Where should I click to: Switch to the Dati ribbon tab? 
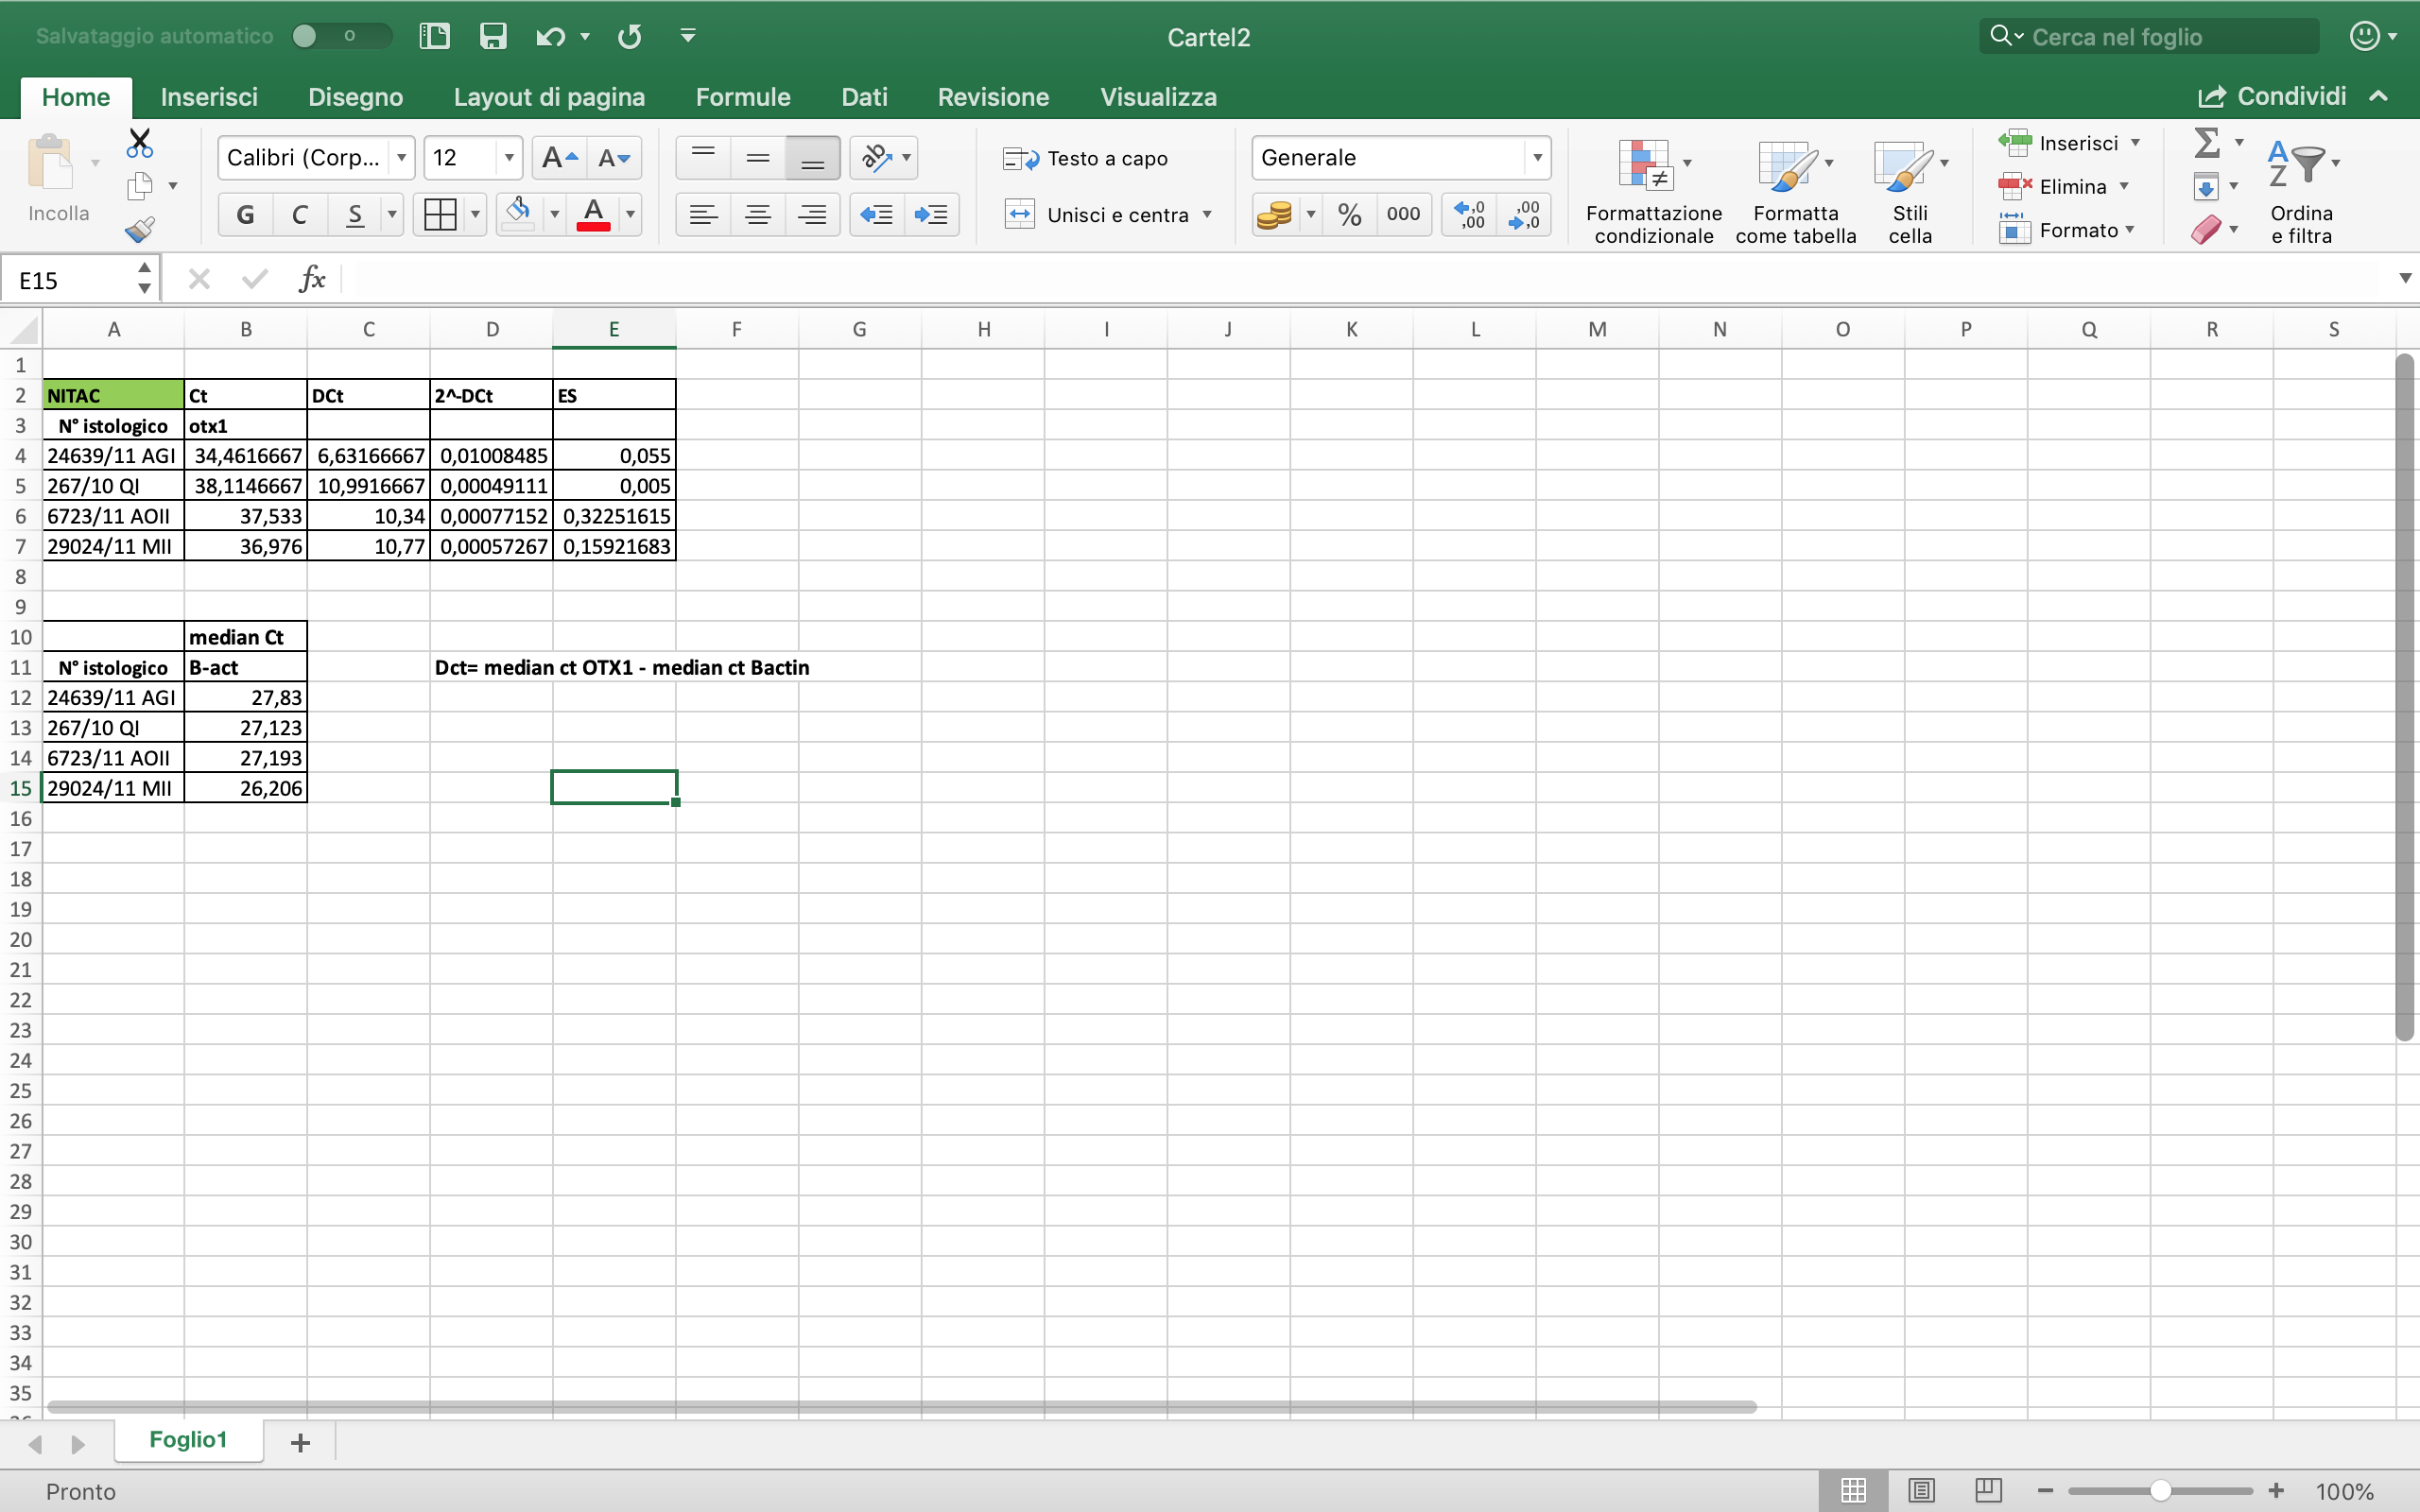(863, 97)
